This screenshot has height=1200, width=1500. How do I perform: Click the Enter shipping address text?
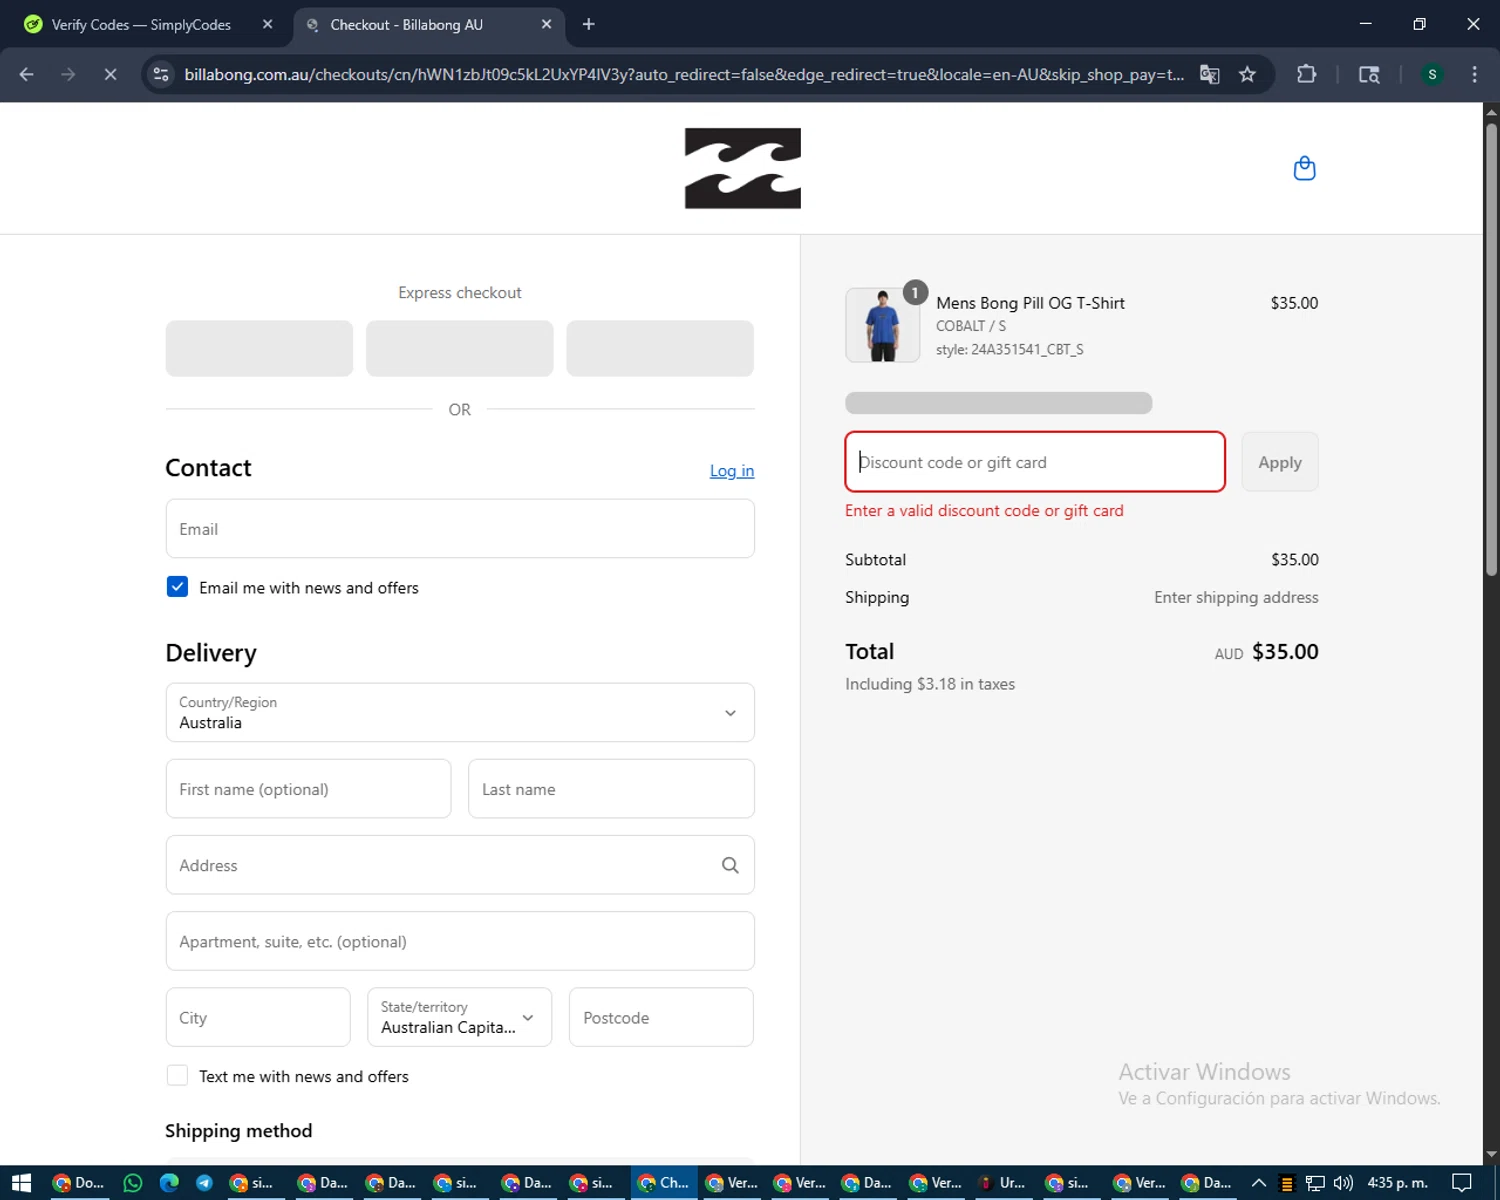(x=1236, y=597)
